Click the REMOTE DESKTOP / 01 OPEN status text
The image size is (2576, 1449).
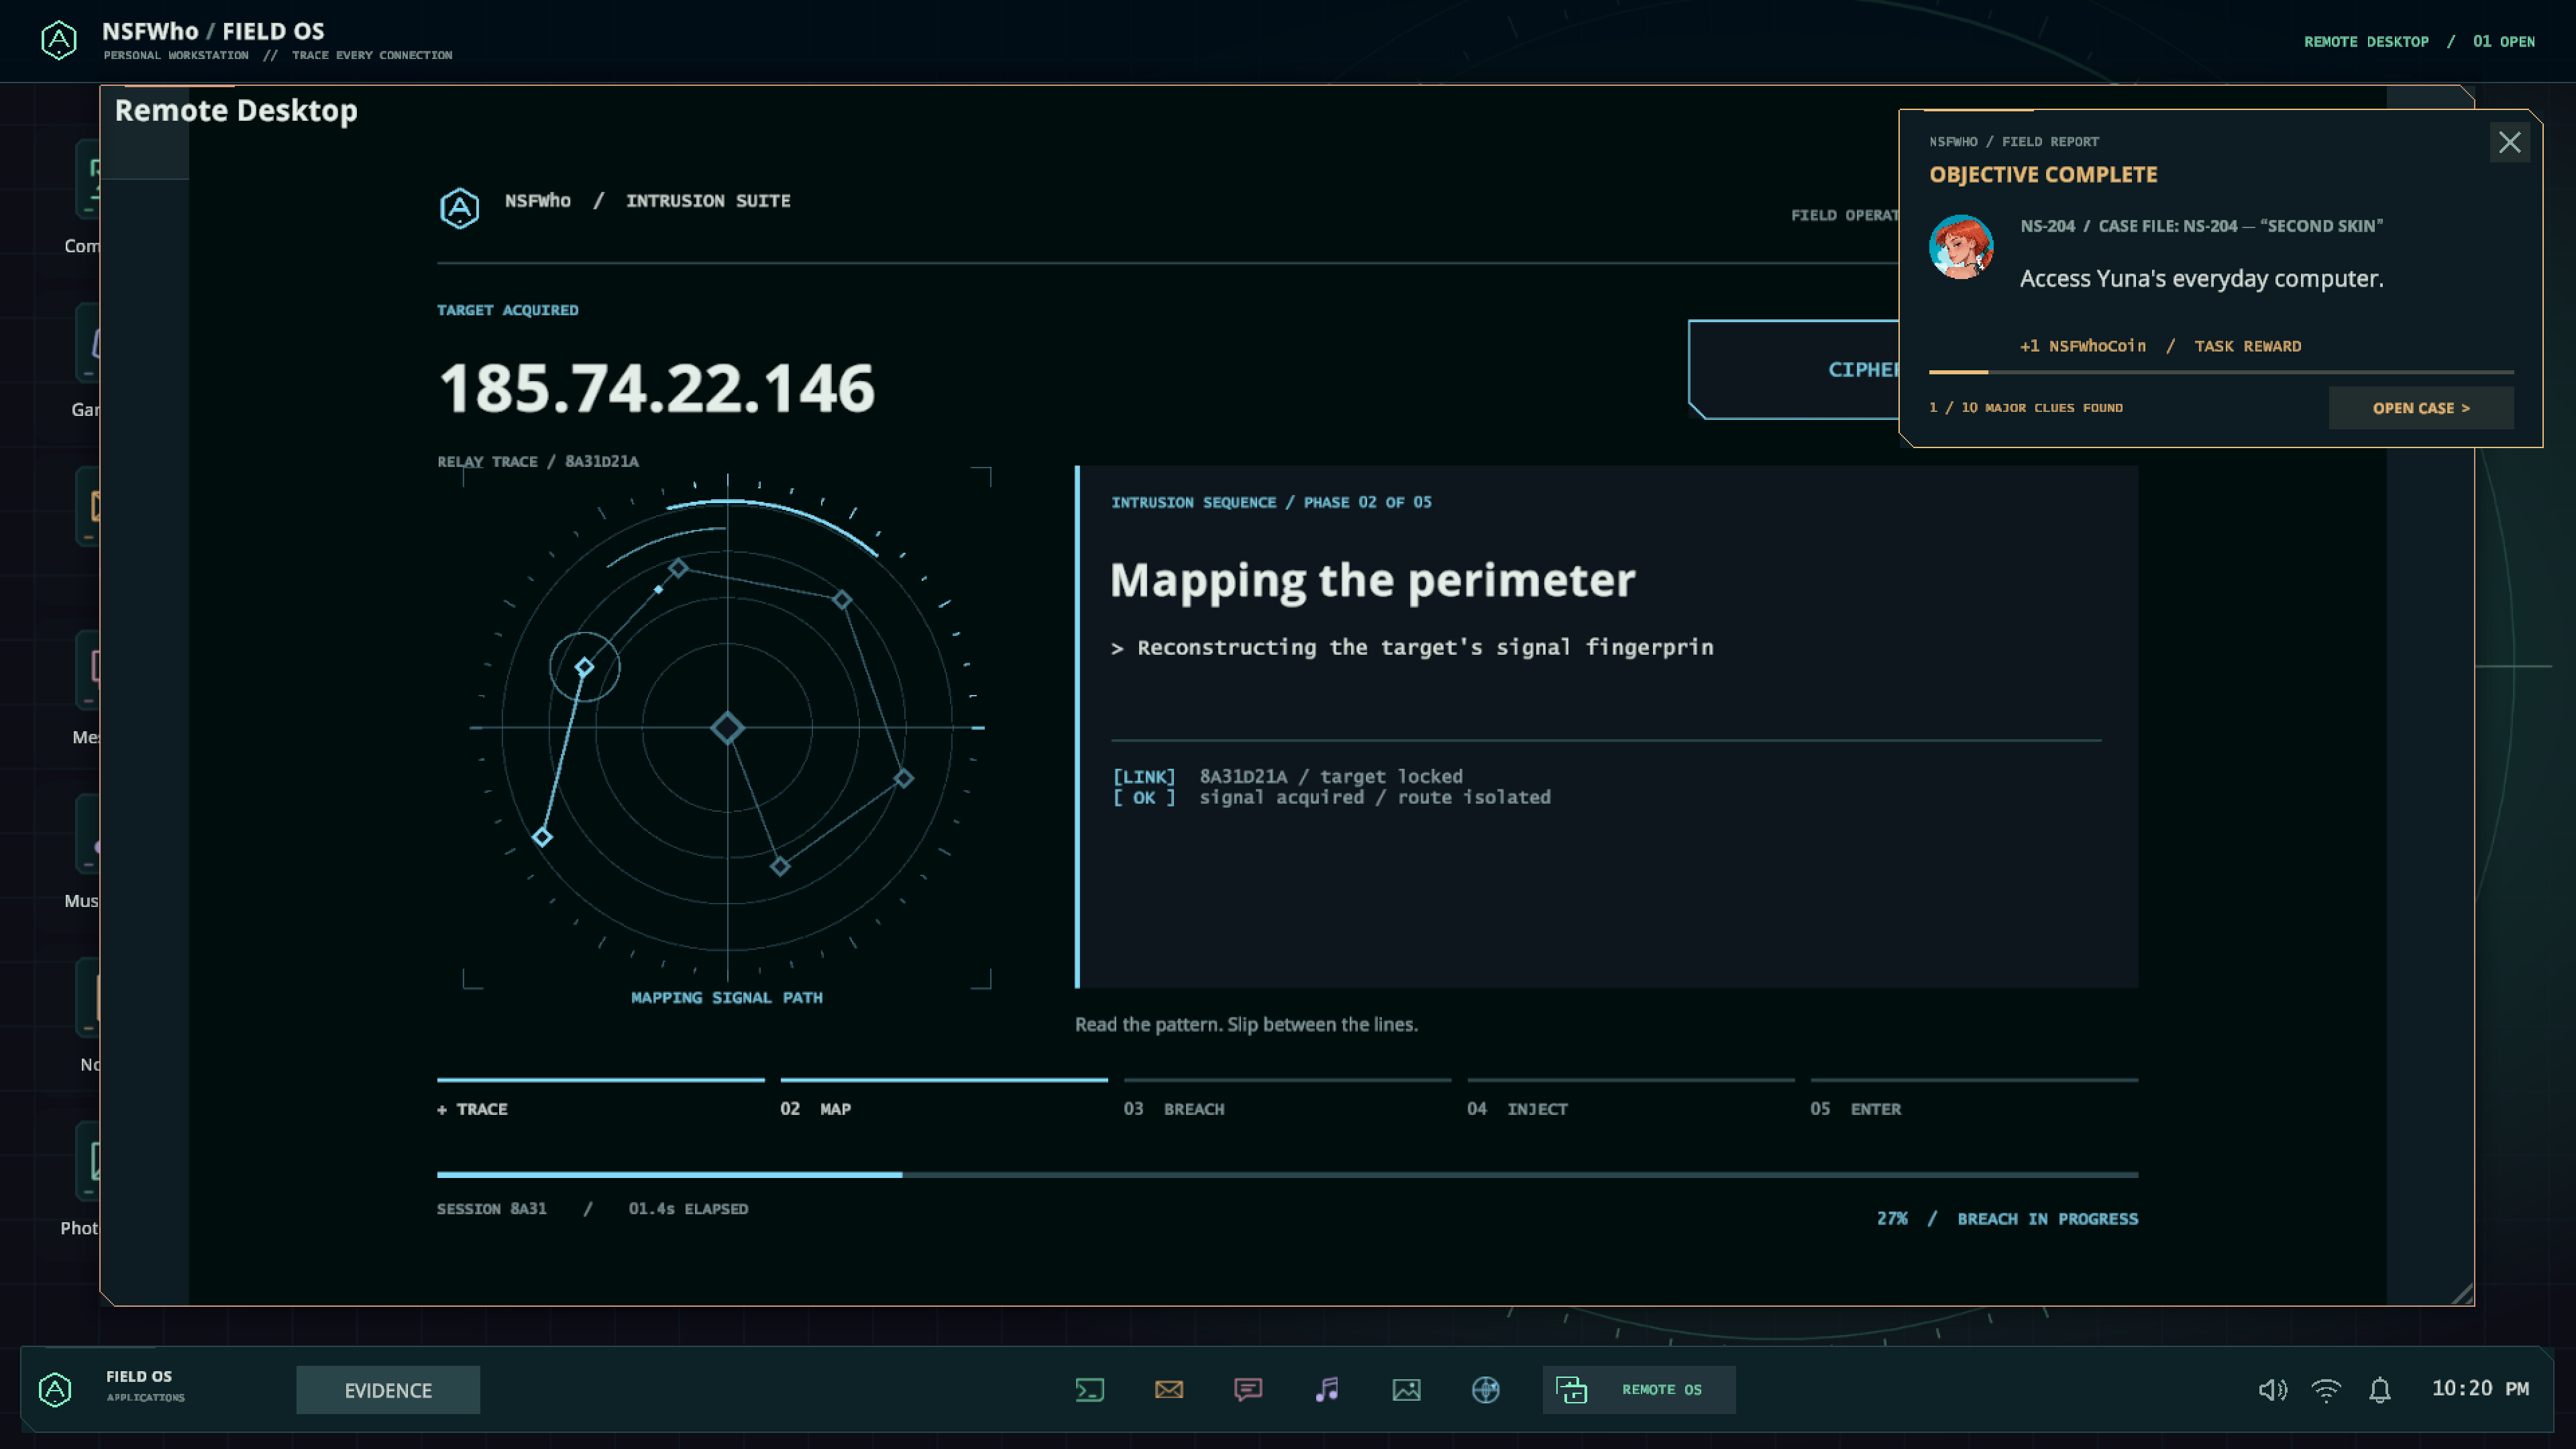pyautogui.click(x=2419, y=41)
